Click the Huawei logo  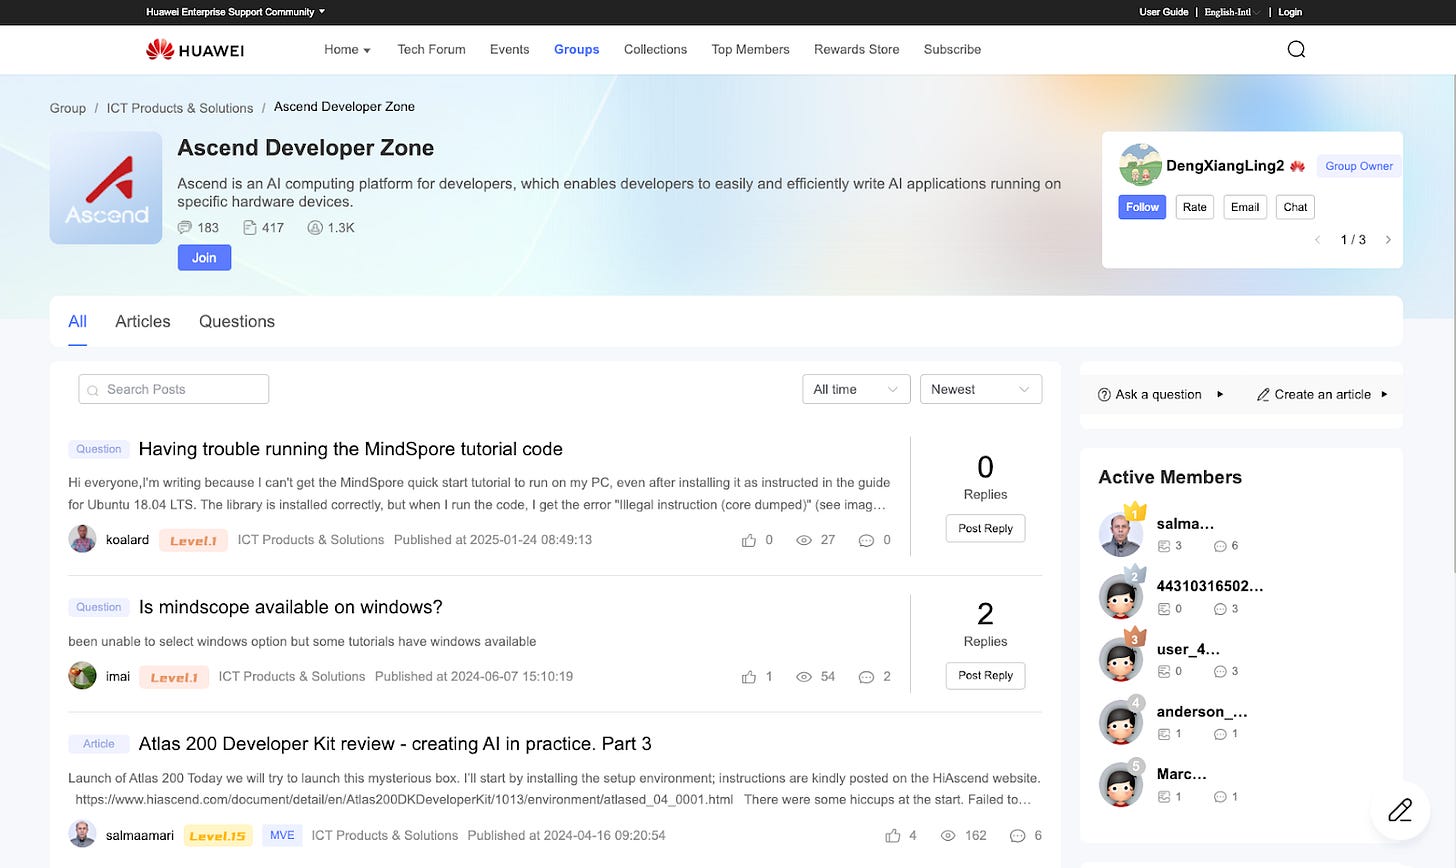(195, 49)
